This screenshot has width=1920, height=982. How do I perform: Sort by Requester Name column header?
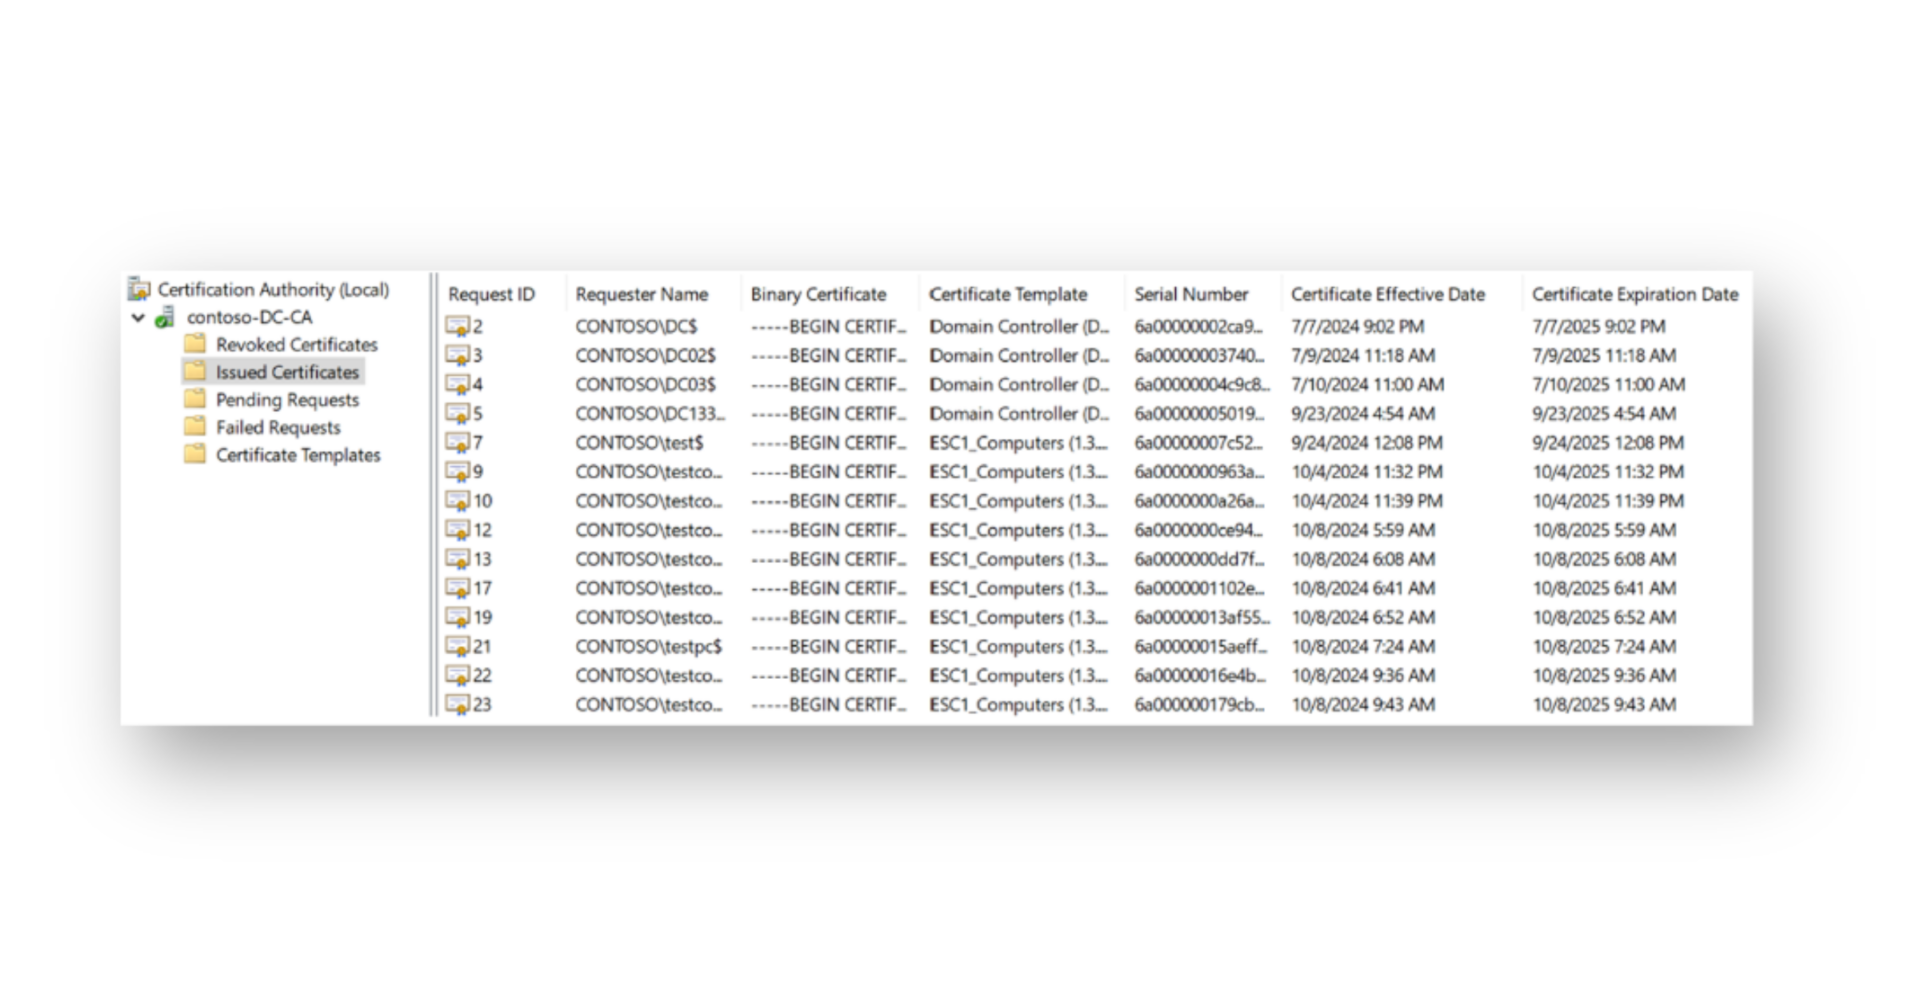pos(641,295)
